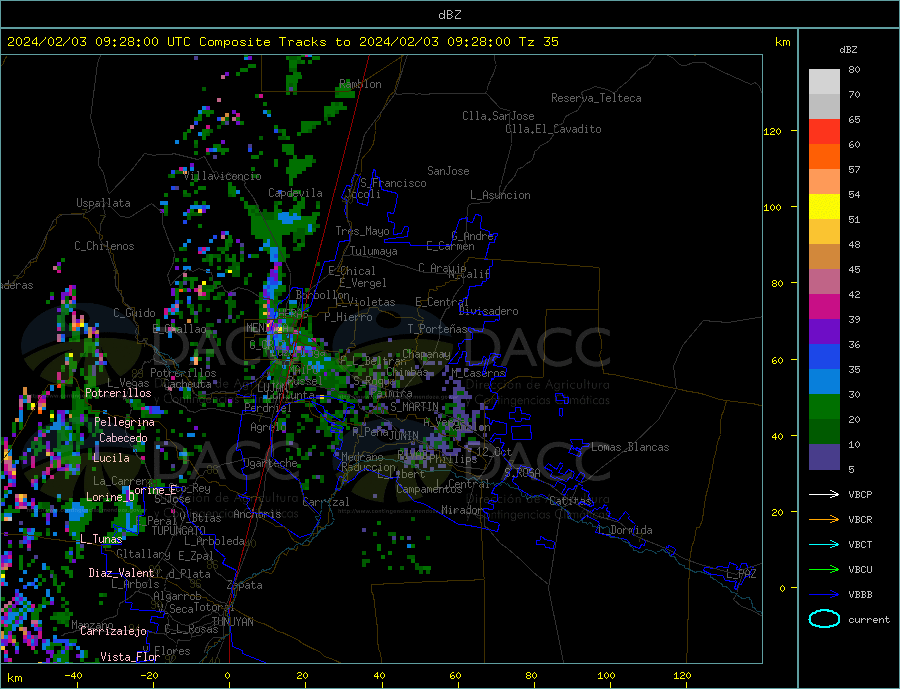
Task: Click the Villavicencio map label
Action: point(222,176)
